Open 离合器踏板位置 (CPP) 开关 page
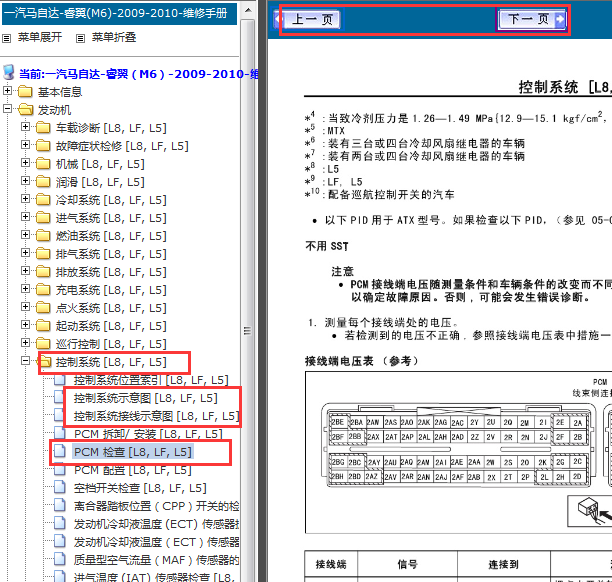Viewport: 612px width, 582px height. point(157,506)
